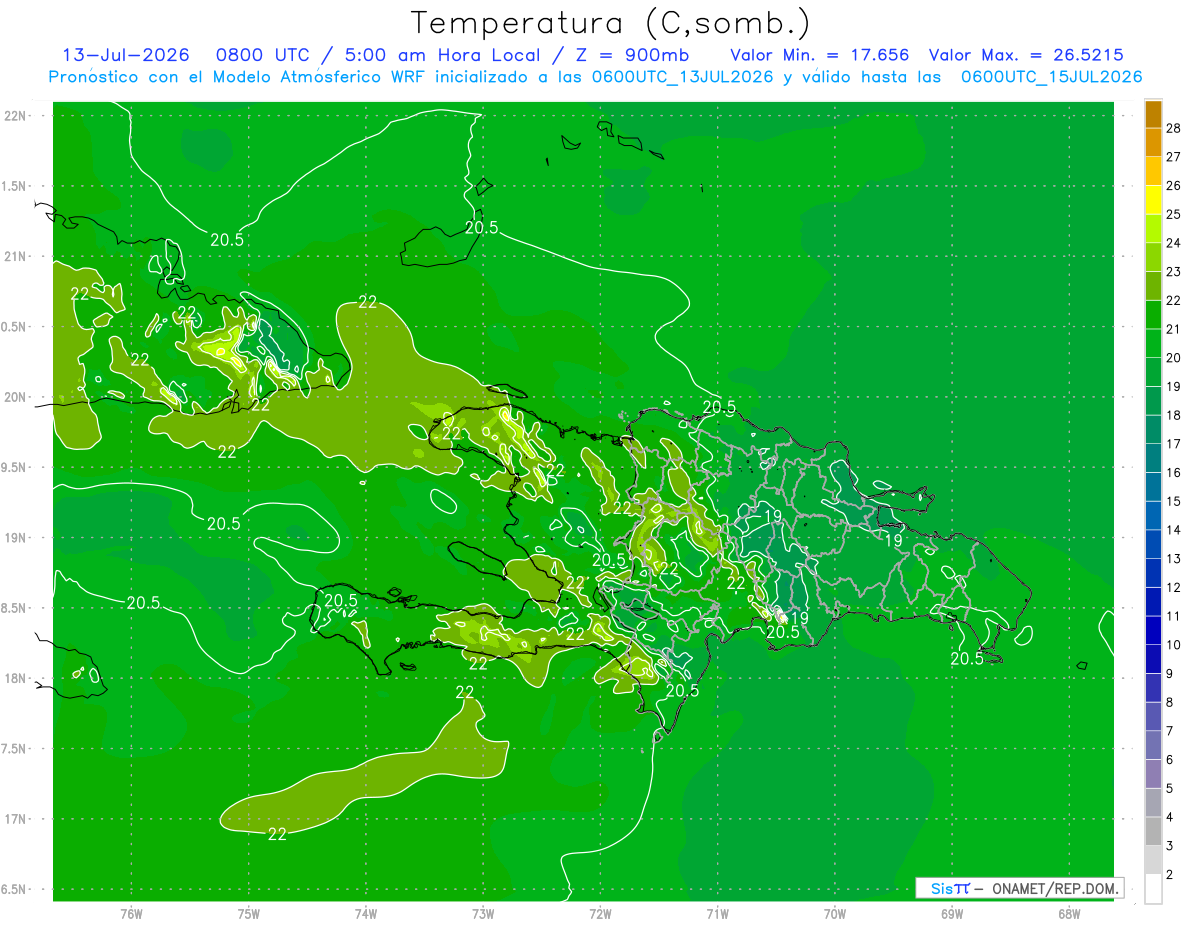Screen dimensions: 1200x927
Task: Click the legend value '12' on color scale
Action: [1174, 588]
